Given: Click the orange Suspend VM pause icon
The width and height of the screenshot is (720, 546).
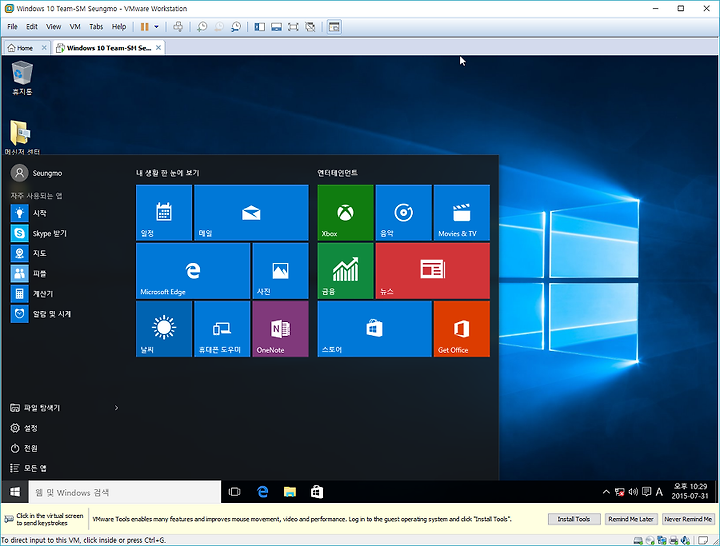Looking at the screenshot, I should click(x=144, y=27).
